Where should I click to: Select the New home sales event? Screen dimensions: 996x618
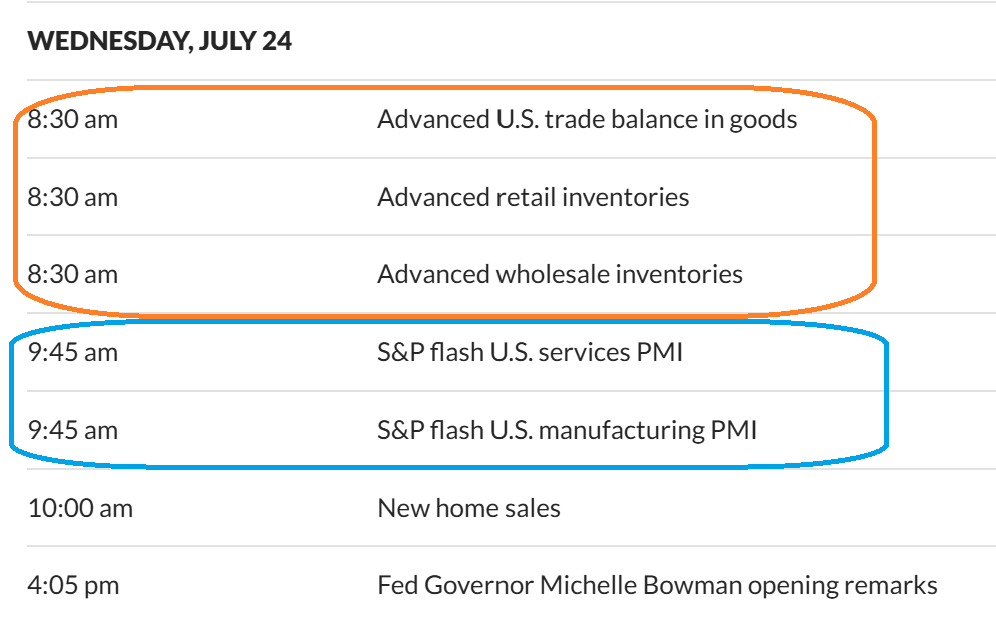[x=469, y=508]
